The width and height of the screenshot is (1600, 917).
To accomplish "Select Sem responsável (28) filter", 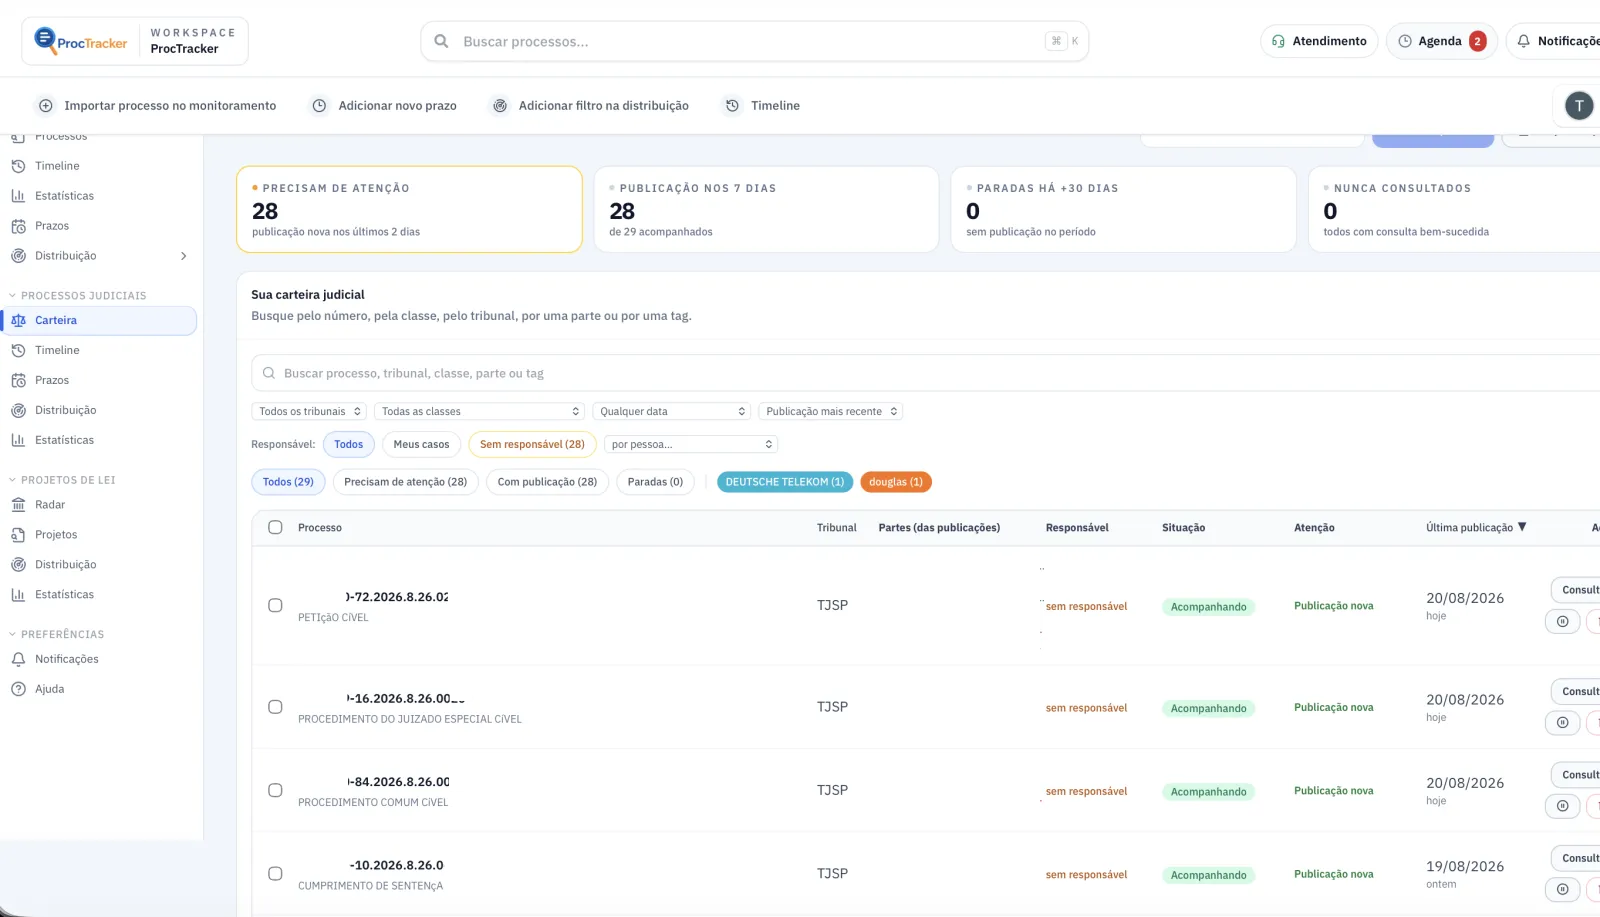I will point(532,444).
